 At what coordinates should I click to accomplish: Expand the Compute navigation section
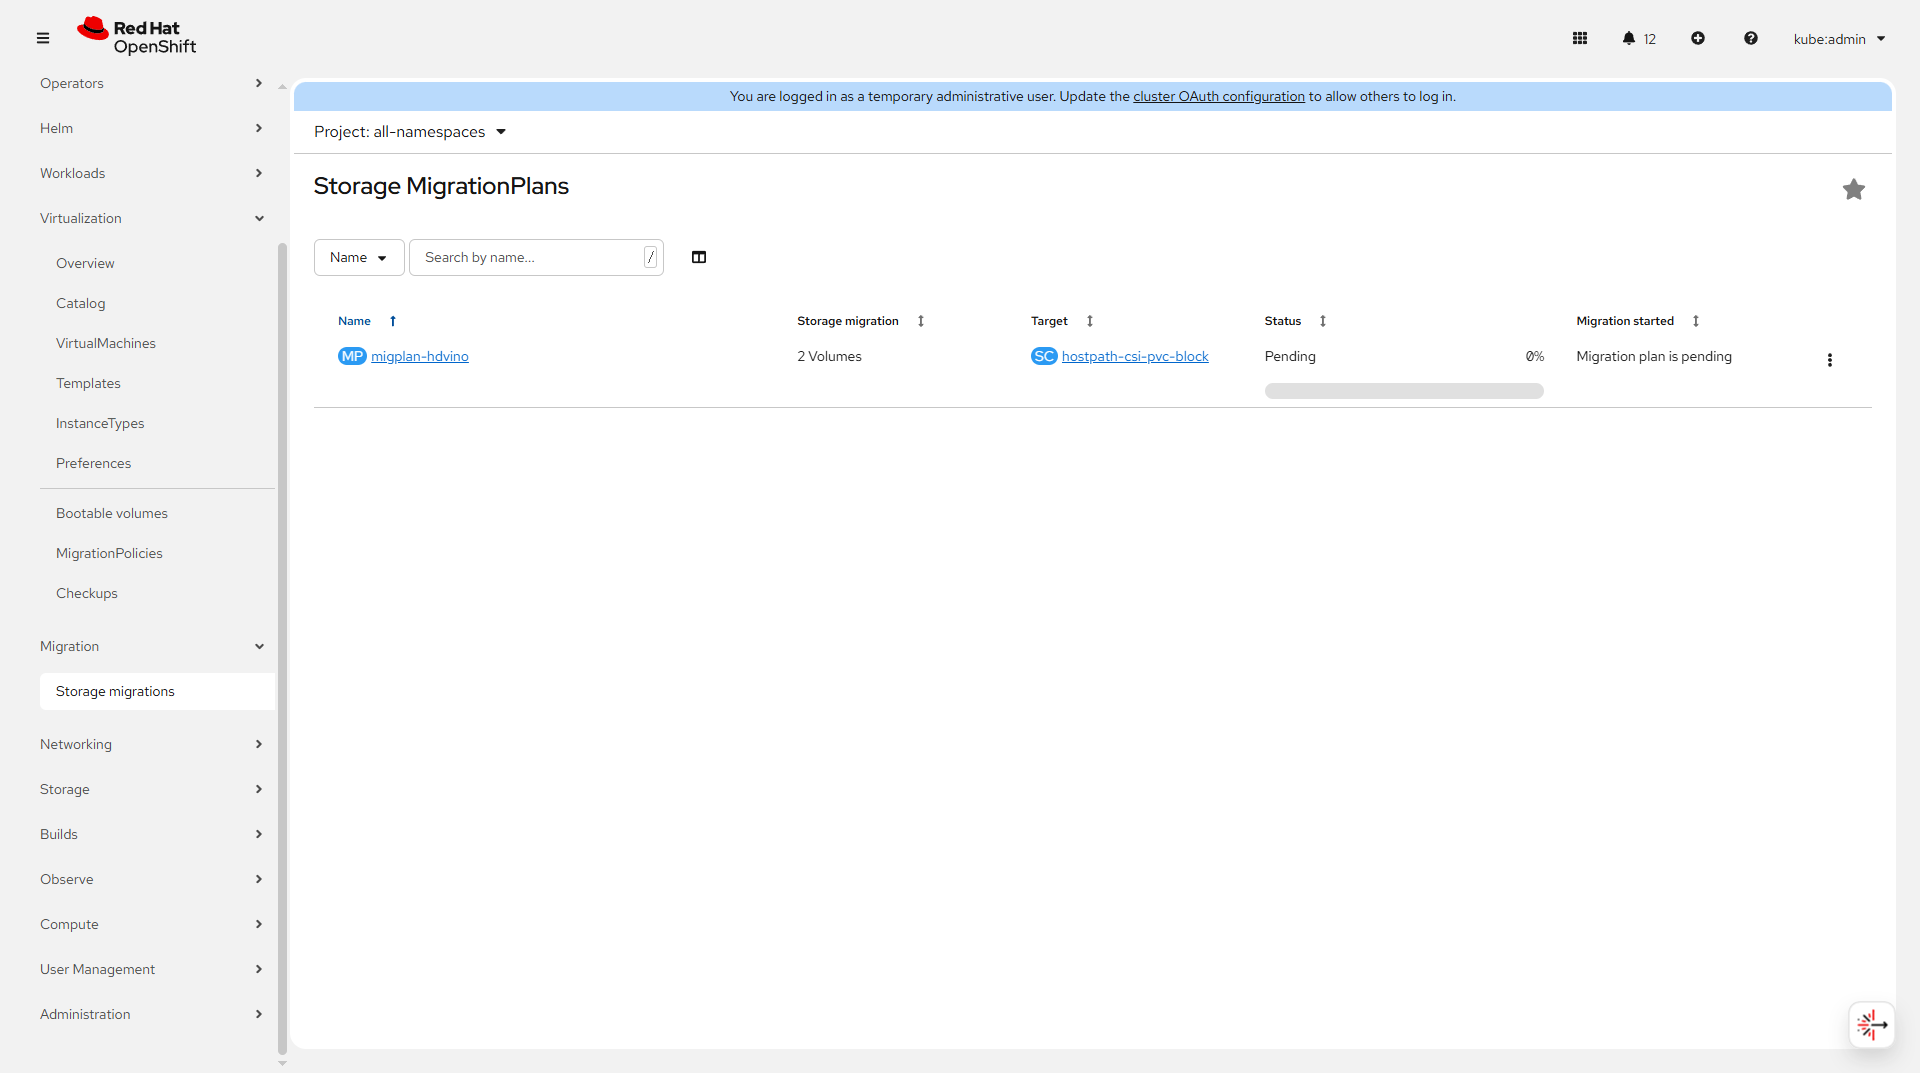151,924
